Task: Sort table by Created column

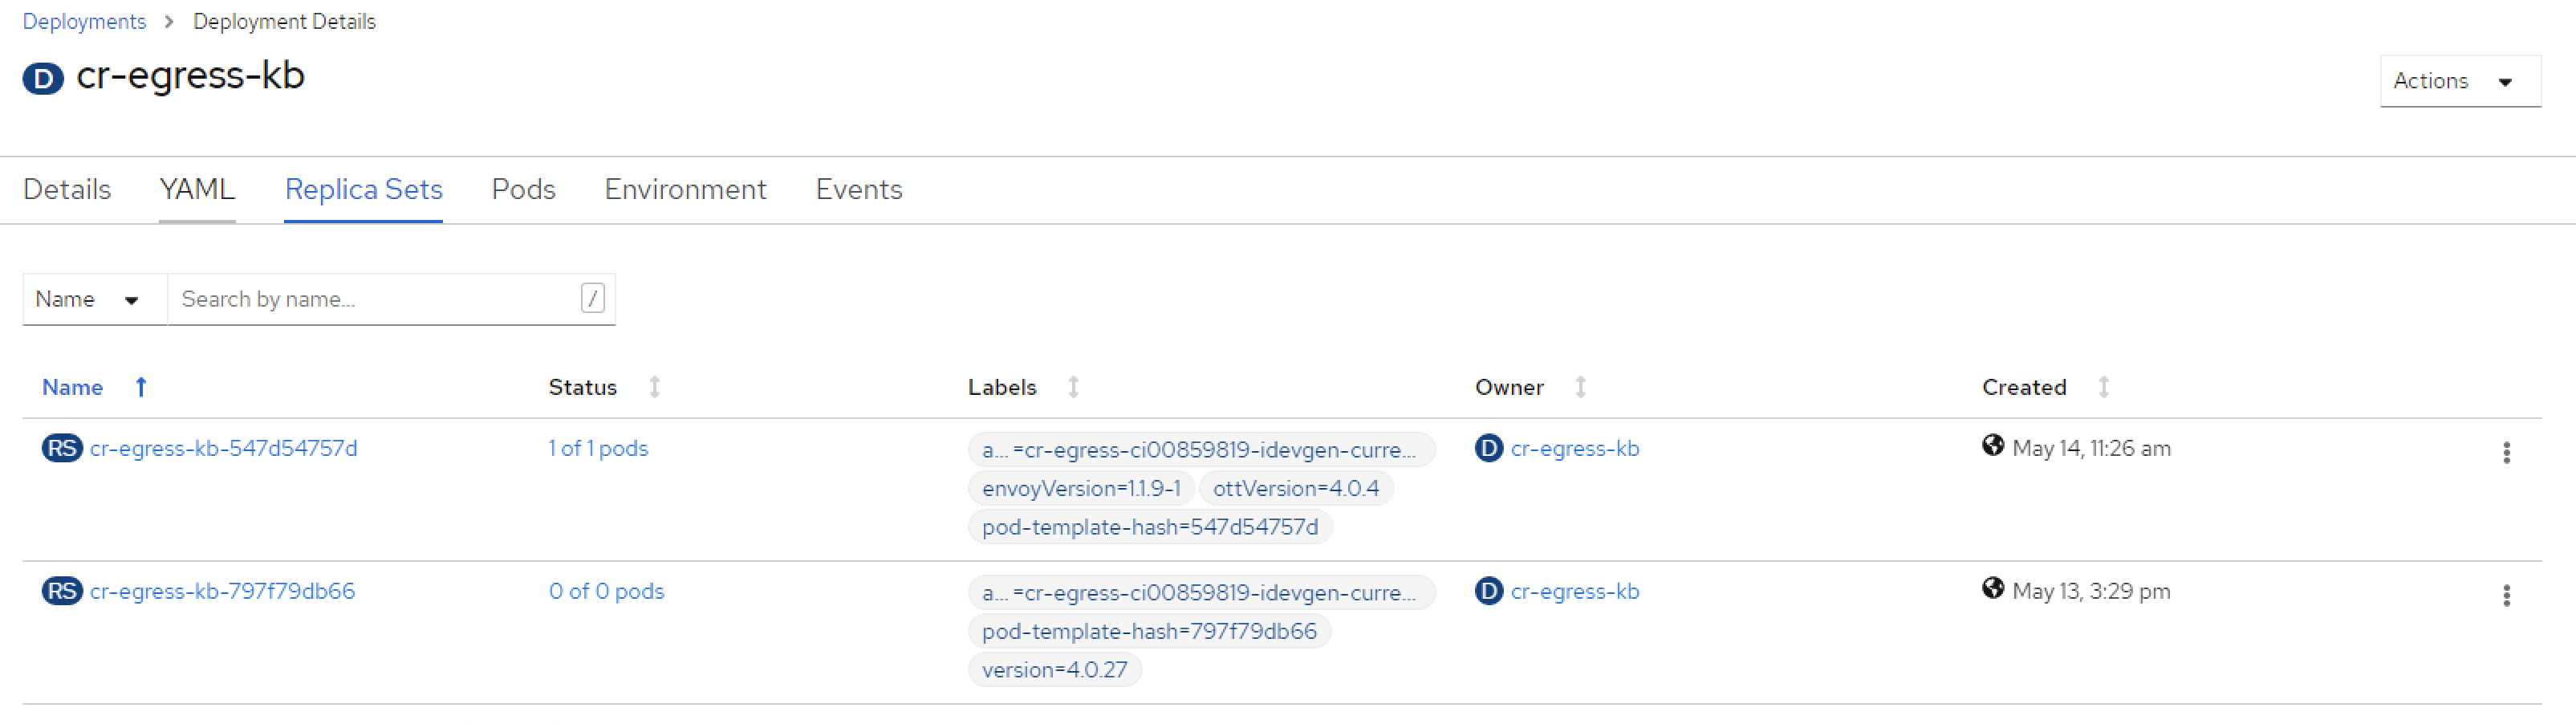Action: 2103,387
